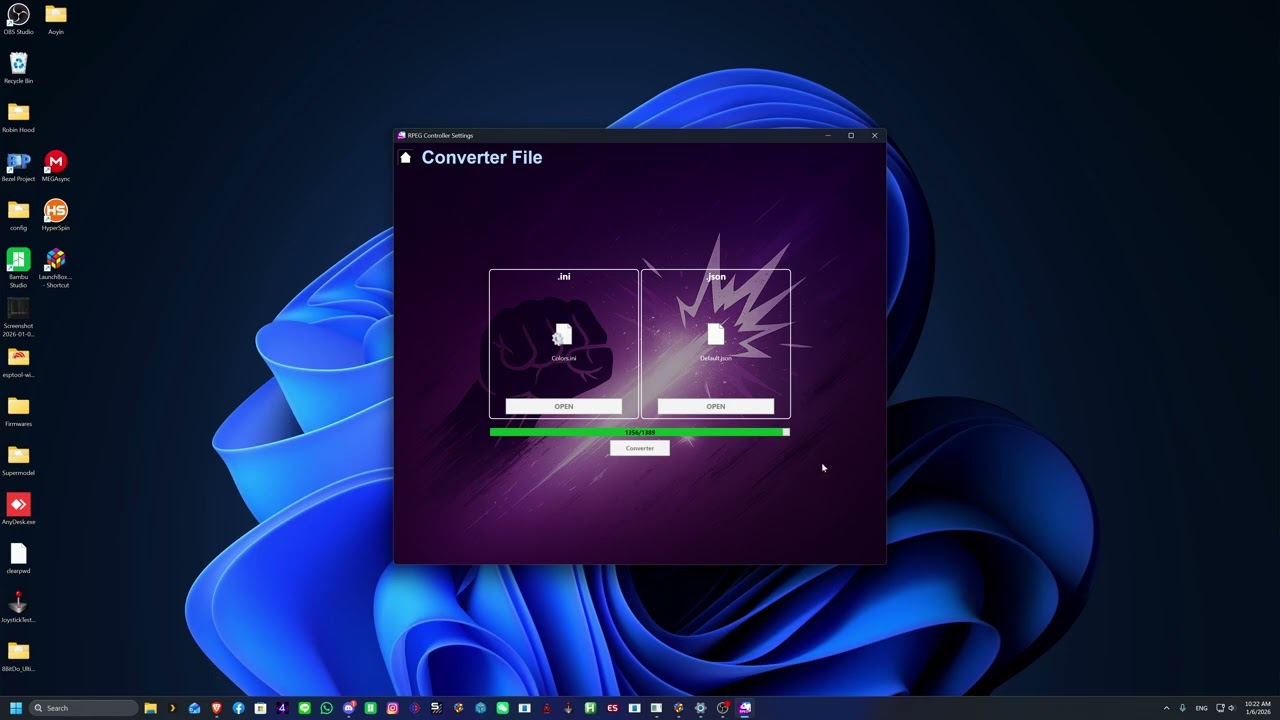Click the Colors.ini file icon
The height and width of the screenshot is (720, 1280).
point(563,335)
